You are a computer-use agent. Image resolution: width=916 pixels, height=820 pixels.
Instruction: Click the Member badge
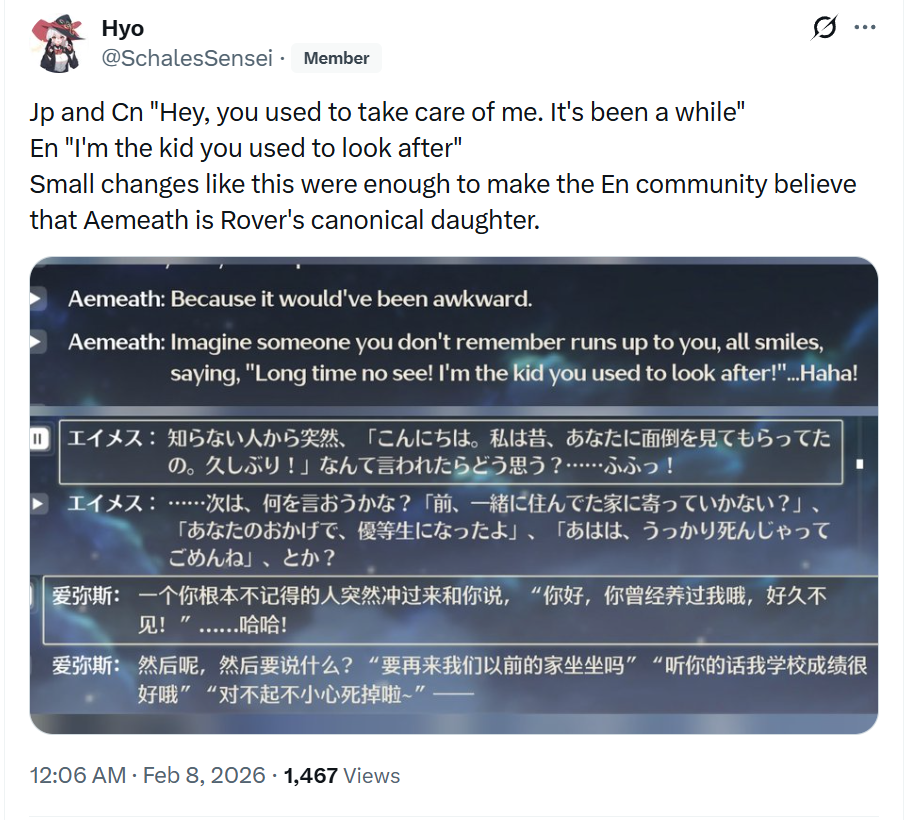coord(336,58)
